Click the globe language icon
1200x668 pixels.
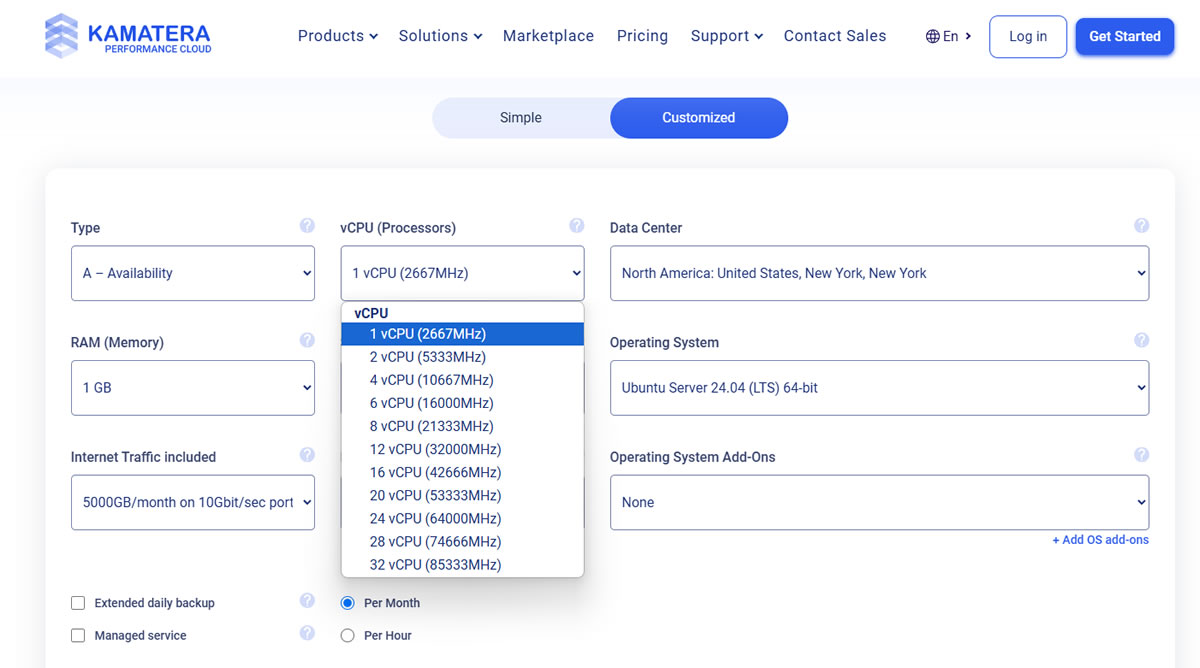tap(932, 36)
